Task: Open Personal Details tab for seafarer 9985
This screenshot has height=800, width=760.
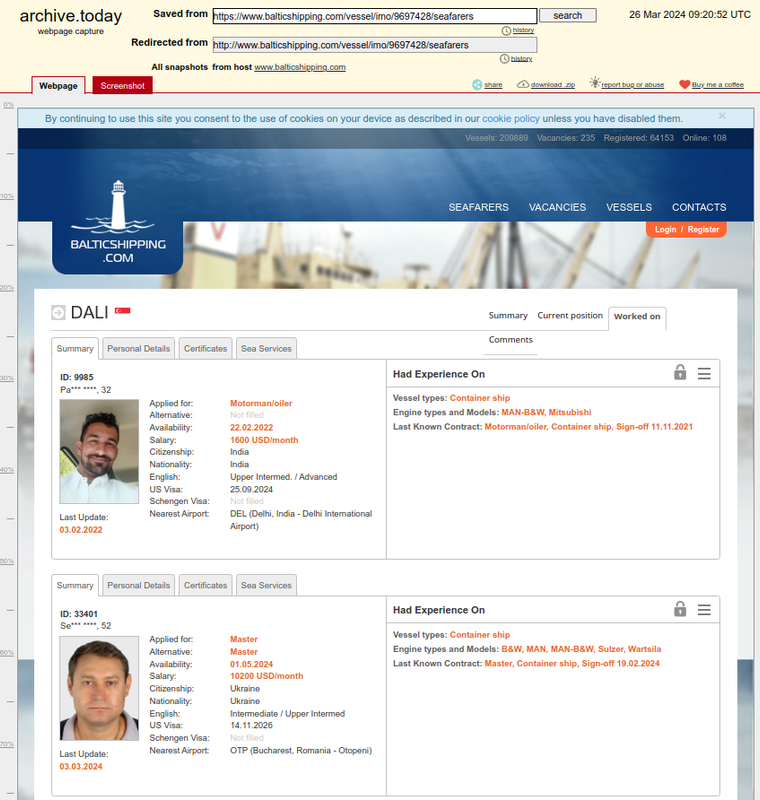Action: [139, 348]
